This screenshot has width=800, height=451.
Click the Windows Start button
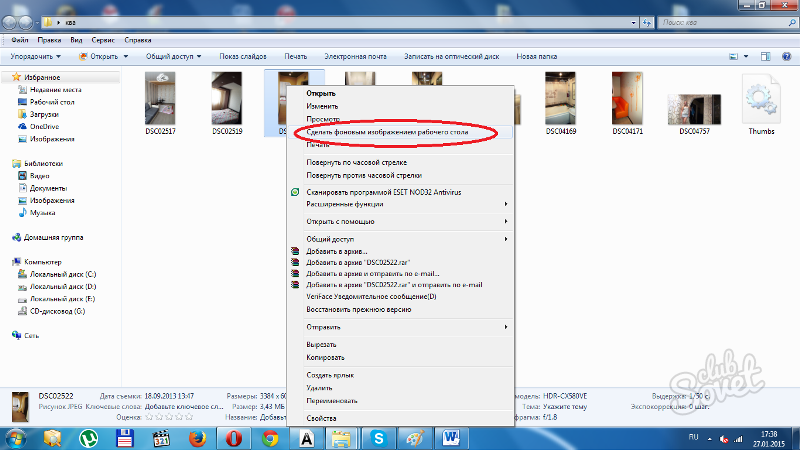(x=17, y=437)
